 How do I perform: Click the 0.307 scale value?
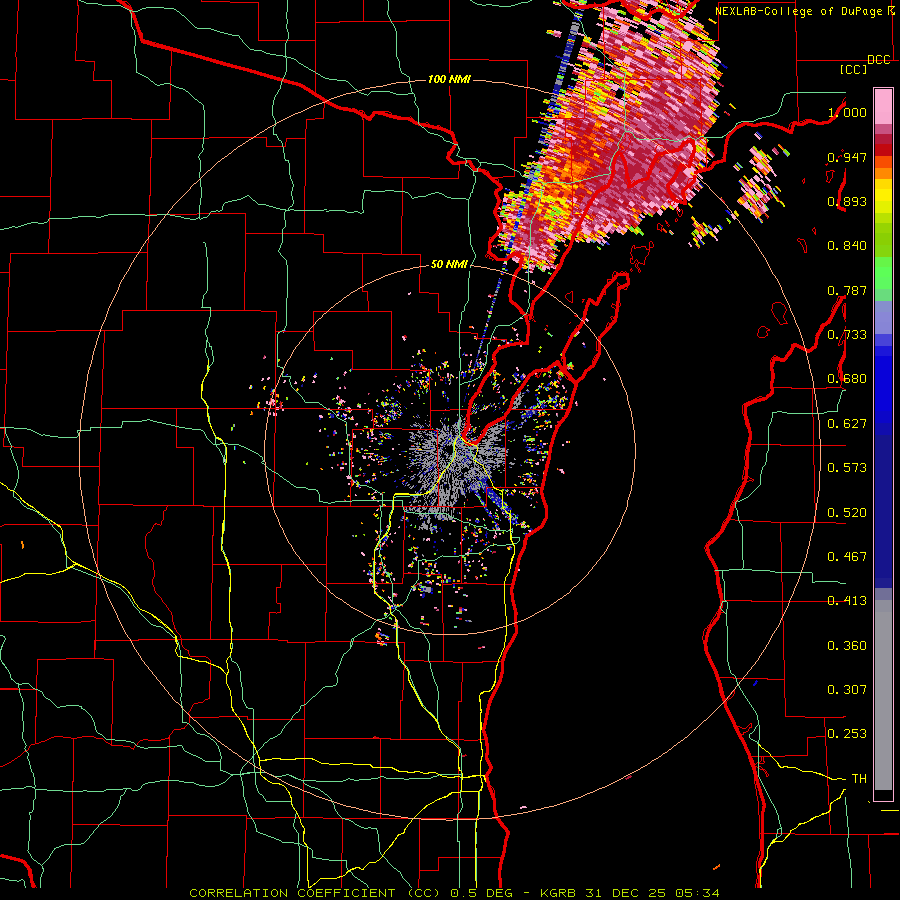[847, 690]
